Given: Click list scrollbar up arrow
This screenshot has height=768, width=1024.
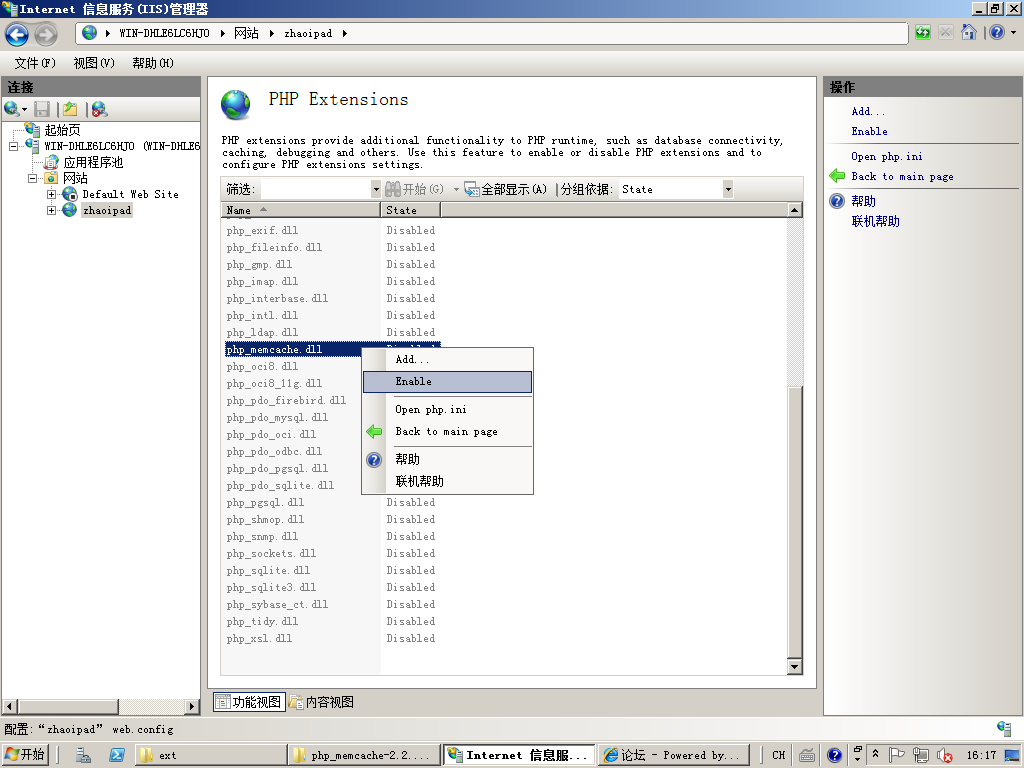Looking at the screenshot, I should pos(794,210).
